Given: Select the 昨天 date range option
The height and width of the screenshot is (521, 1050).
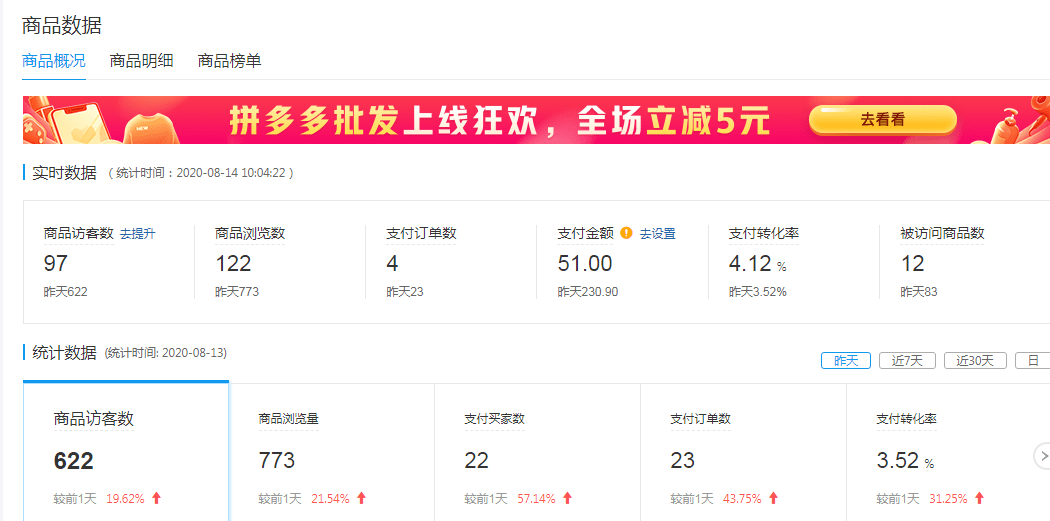Looking at the screenshot, I should pyautogui.click(x=845, y=361).
